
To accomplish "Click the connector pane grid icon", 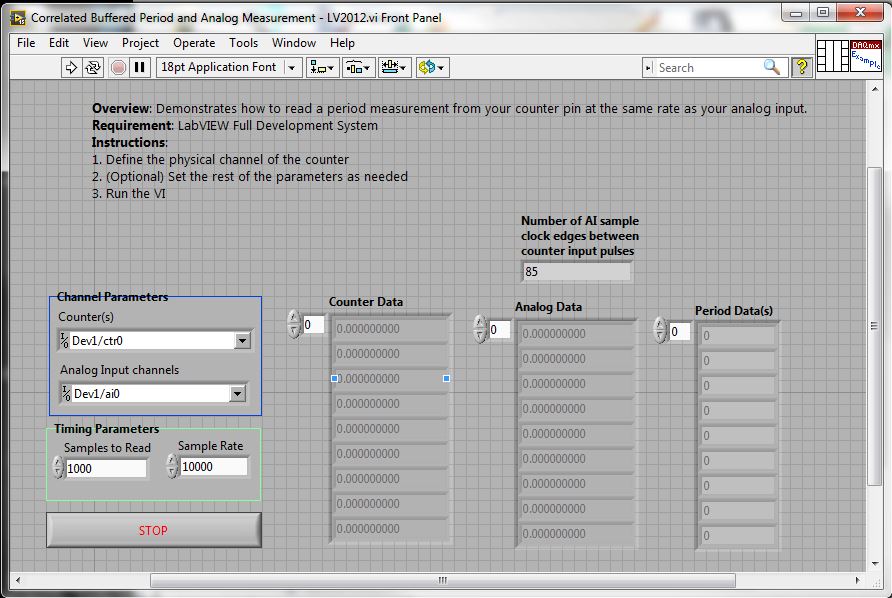I will click(833, 56).
